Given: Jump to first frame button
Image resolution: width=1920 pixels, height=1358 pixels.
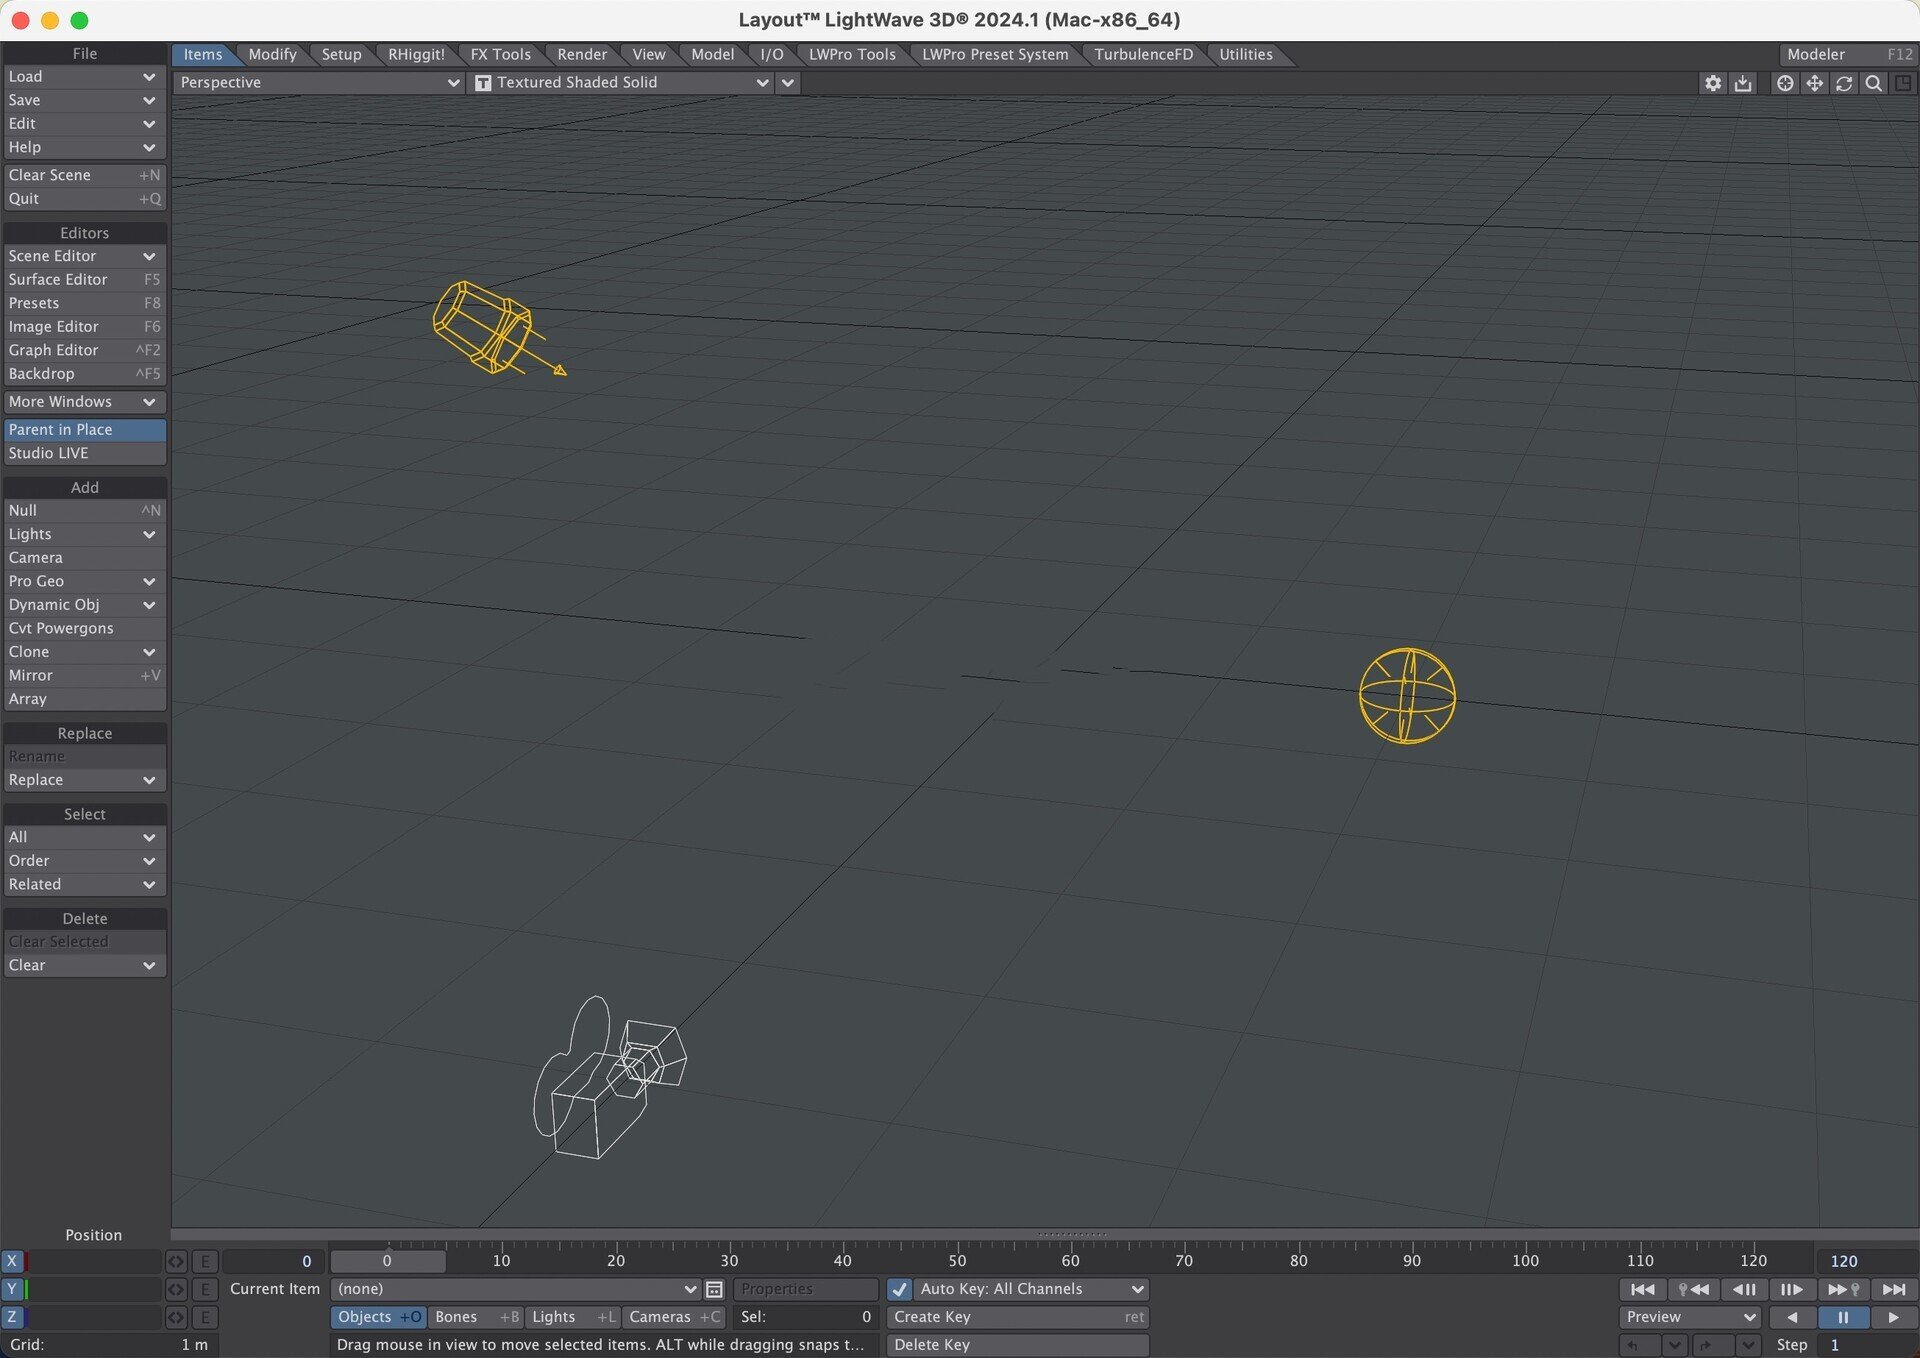Looking at the screenshot, I should coord(1642,1289).
